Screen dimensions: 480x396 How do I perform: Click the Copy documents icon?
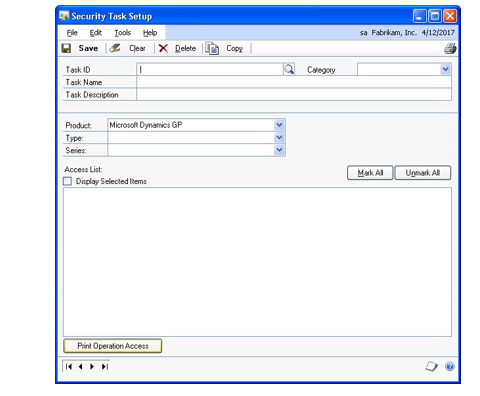click(212, 49)
